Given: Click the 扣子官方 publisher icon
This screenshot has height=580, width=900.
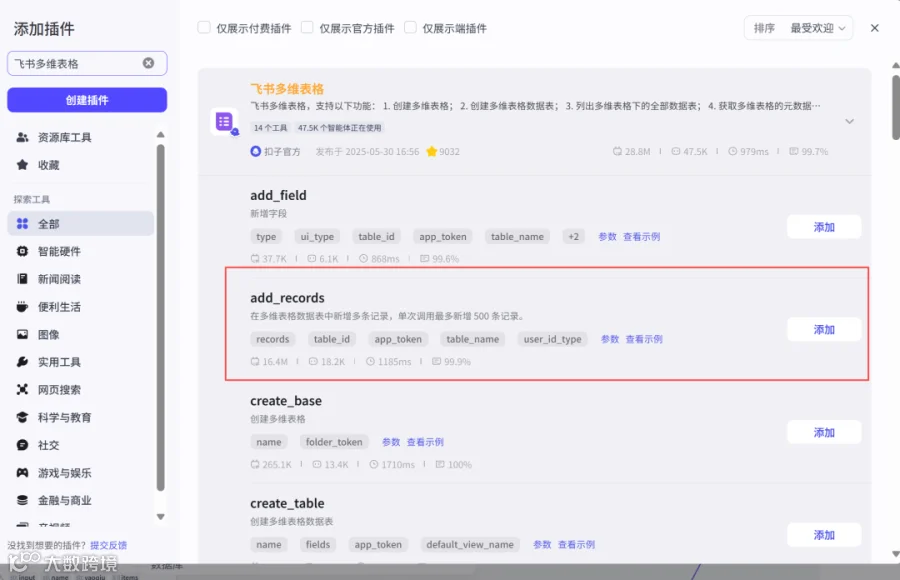Looking at the screenshot, I should [x=255, y=152].
